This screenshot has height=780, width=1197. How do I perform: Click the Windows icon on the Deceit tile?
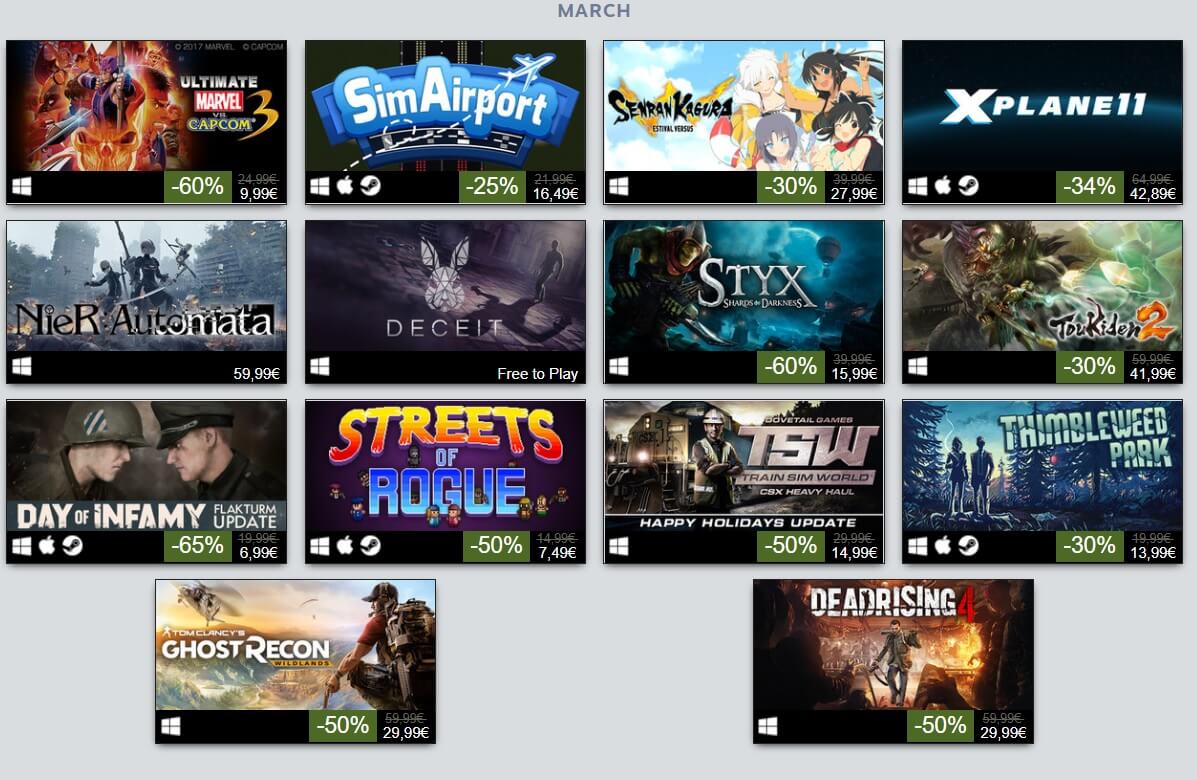[320, 366]
